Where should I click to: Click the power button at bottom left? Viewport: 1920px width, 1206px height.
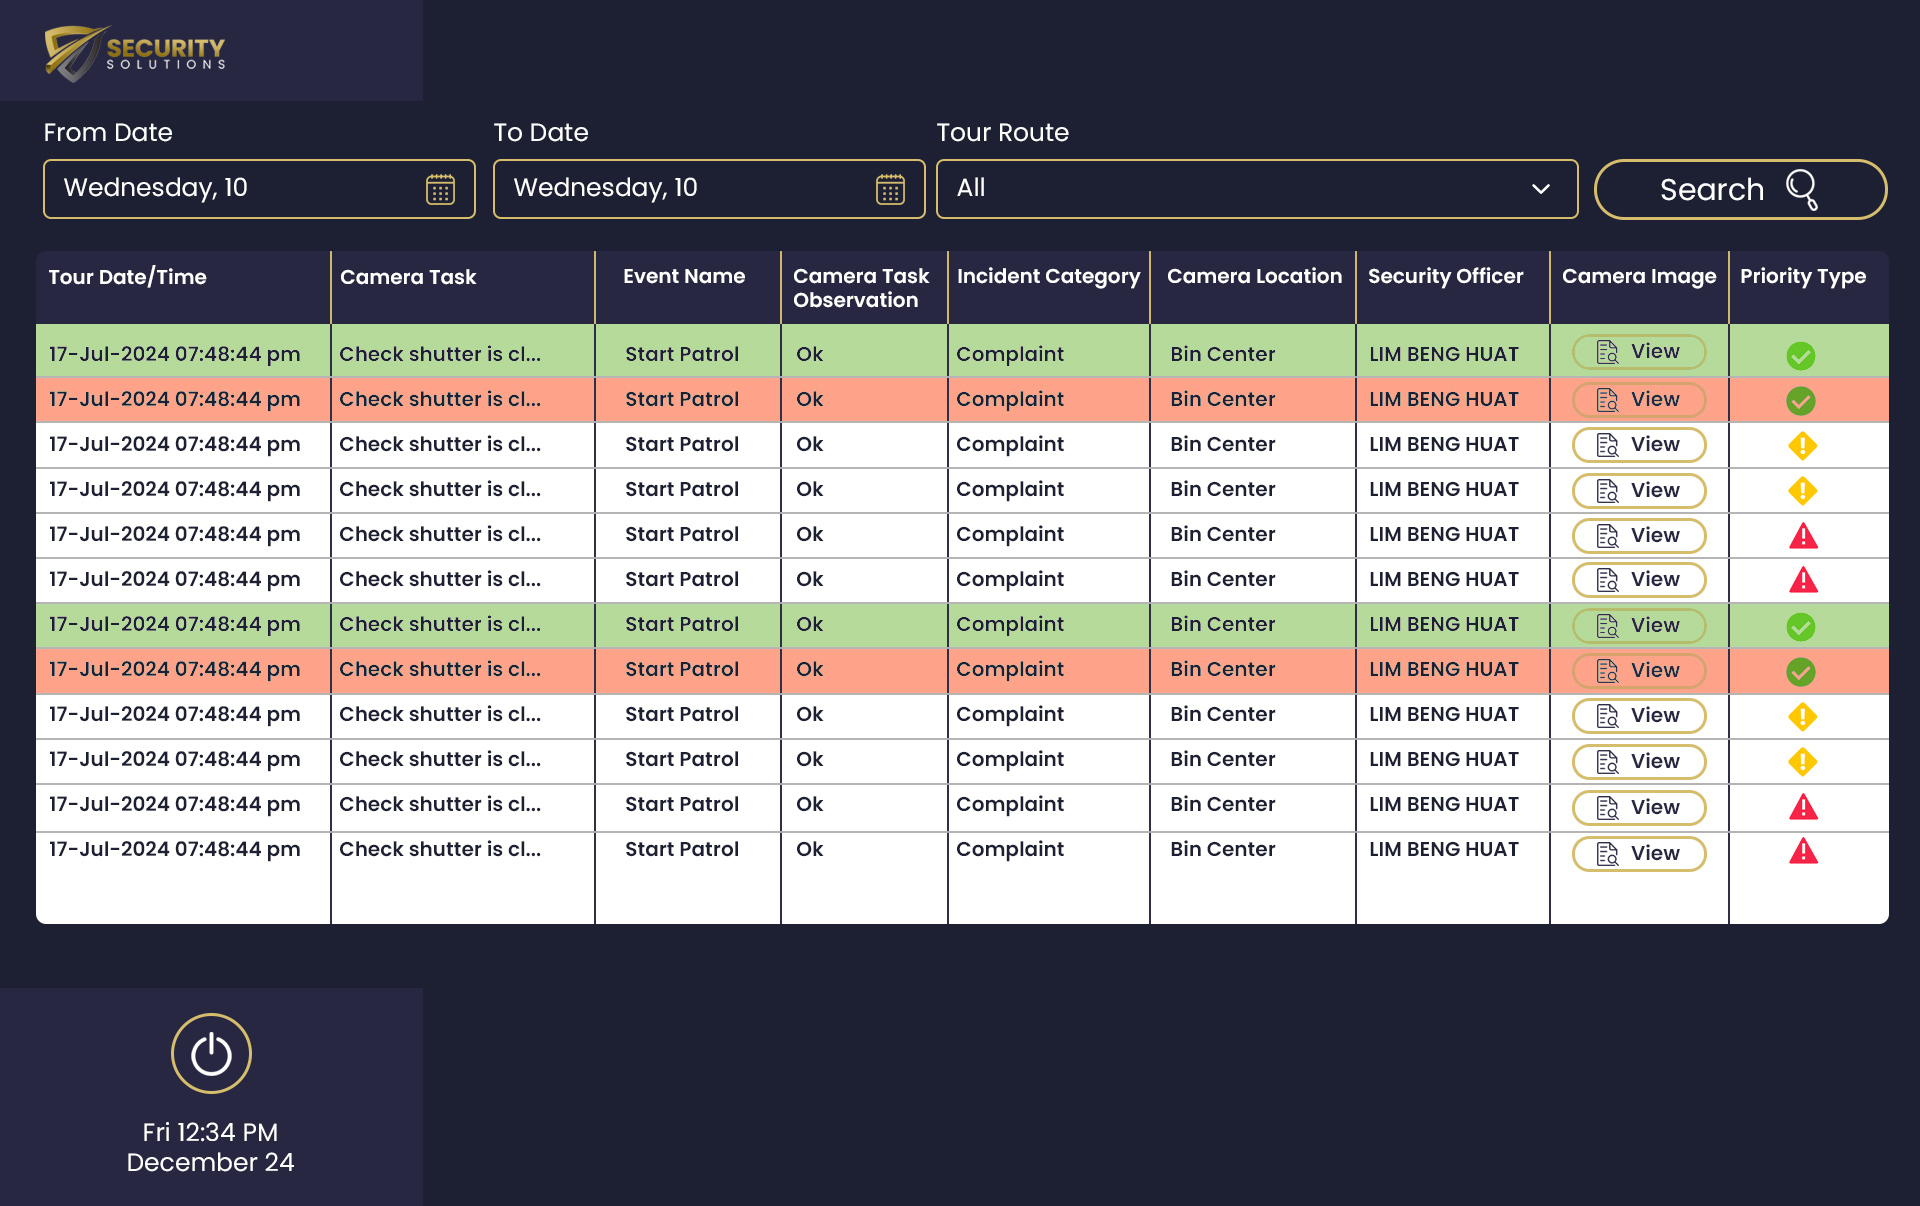pos(210,1053)
